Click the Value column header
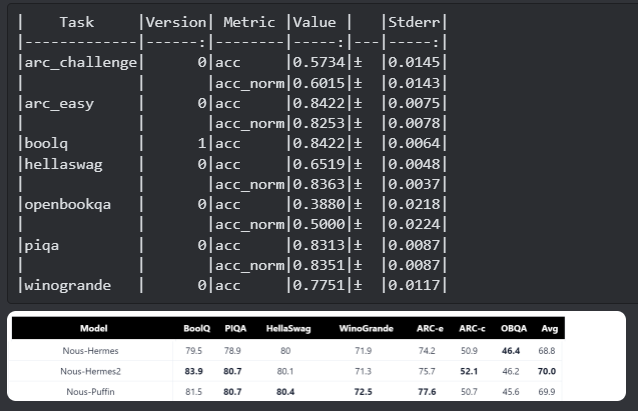Screen dimensions: 638x411 [x=315, y=22]
